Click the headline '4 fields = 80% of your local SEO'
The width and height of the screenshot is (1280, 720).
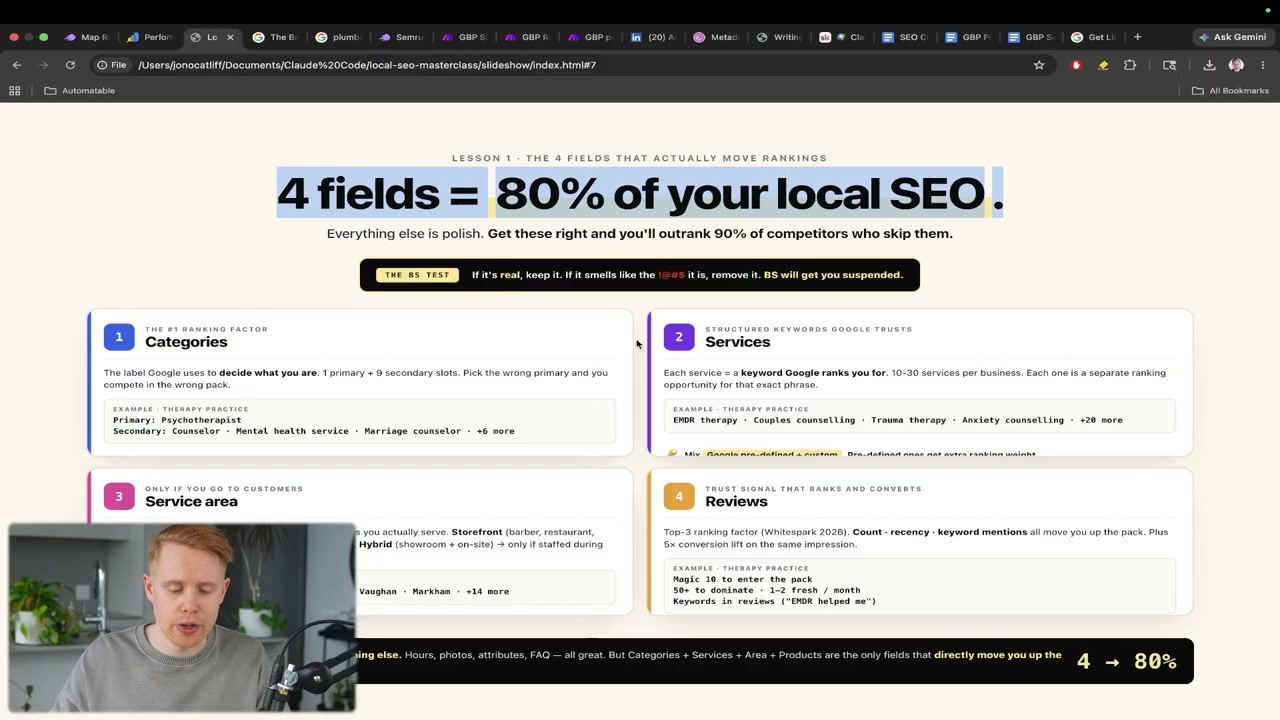click(x=640, y=194)
